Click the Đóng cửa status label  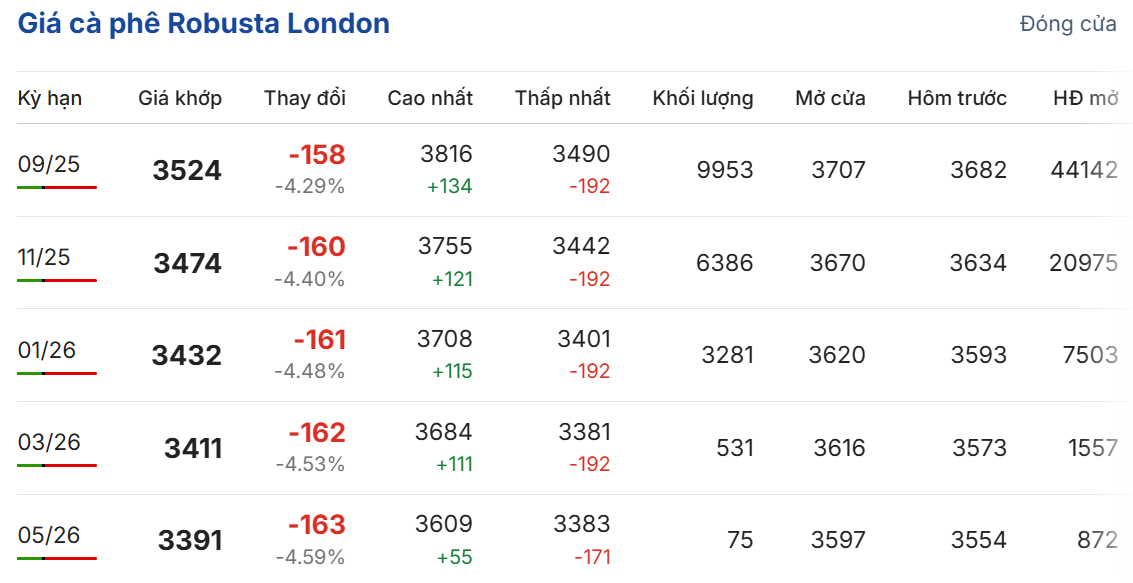pyautogui.click(x=1068, y=24)
